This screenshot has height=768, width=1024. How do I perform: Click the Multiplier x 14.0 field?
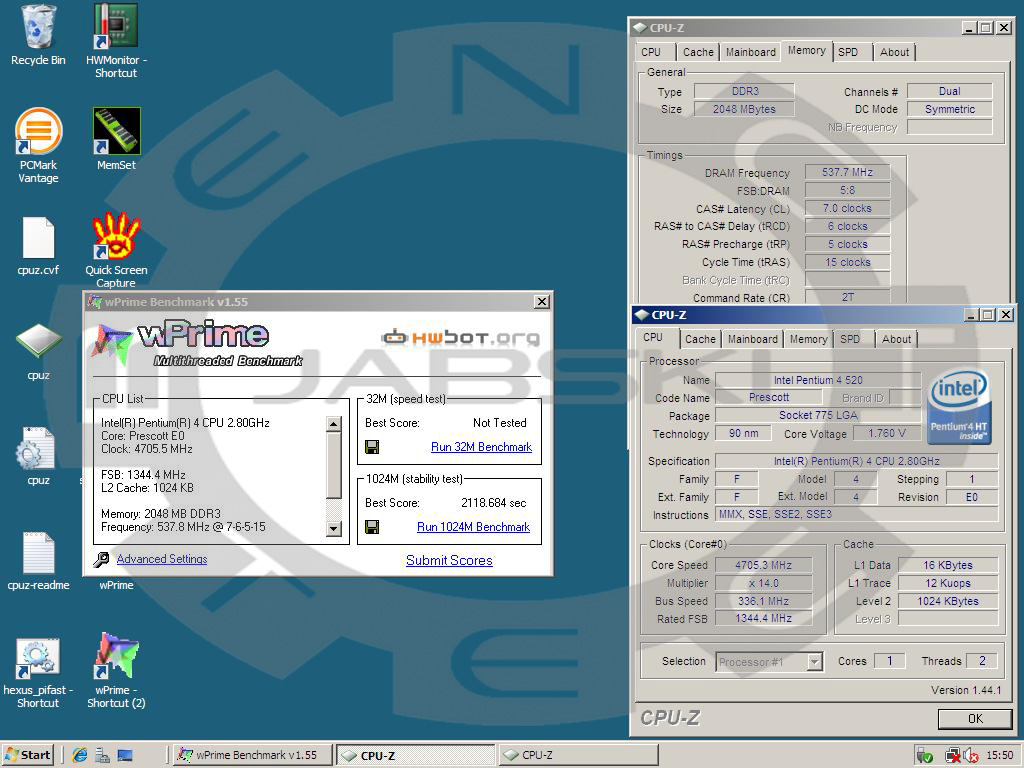point(763,583)
